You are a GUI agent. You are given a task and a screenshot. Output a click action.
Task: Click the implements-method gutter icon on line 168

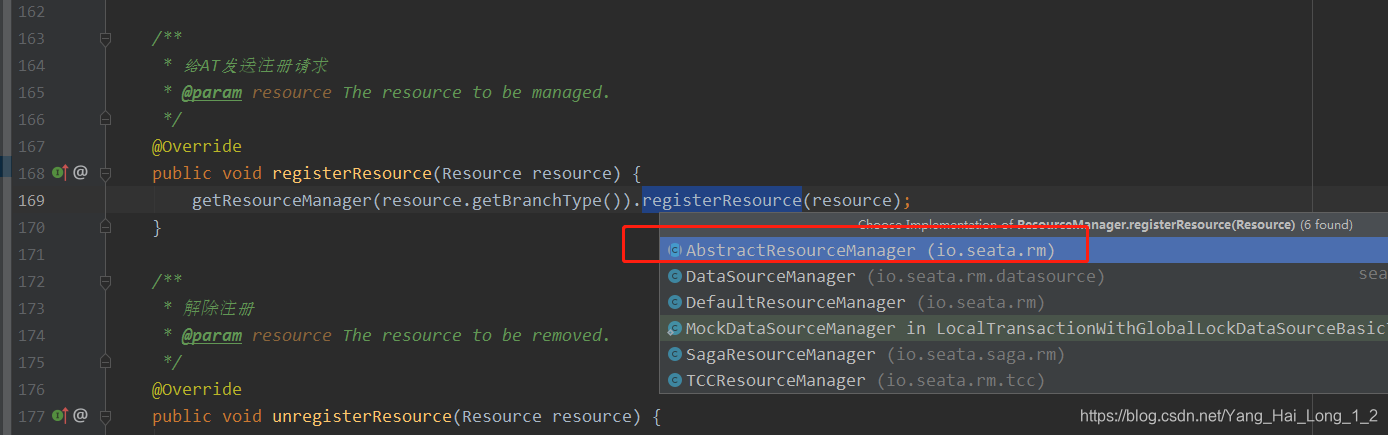pyautogui.click(x=60, y=173)
